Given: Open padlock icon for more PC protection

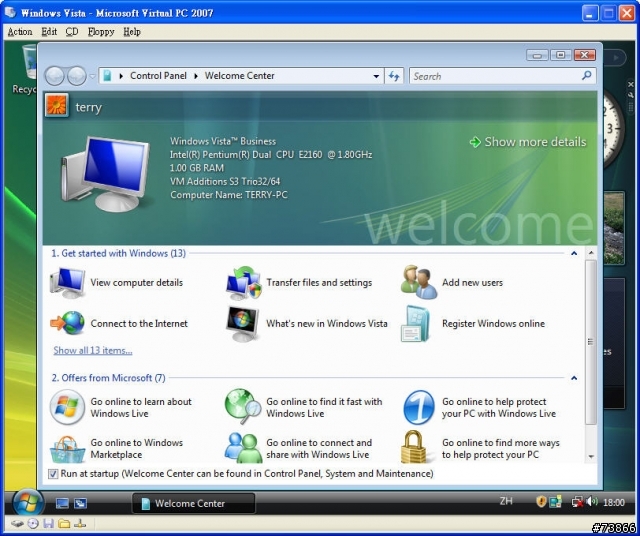Looking at the screenshot, I should coord(413,447).
